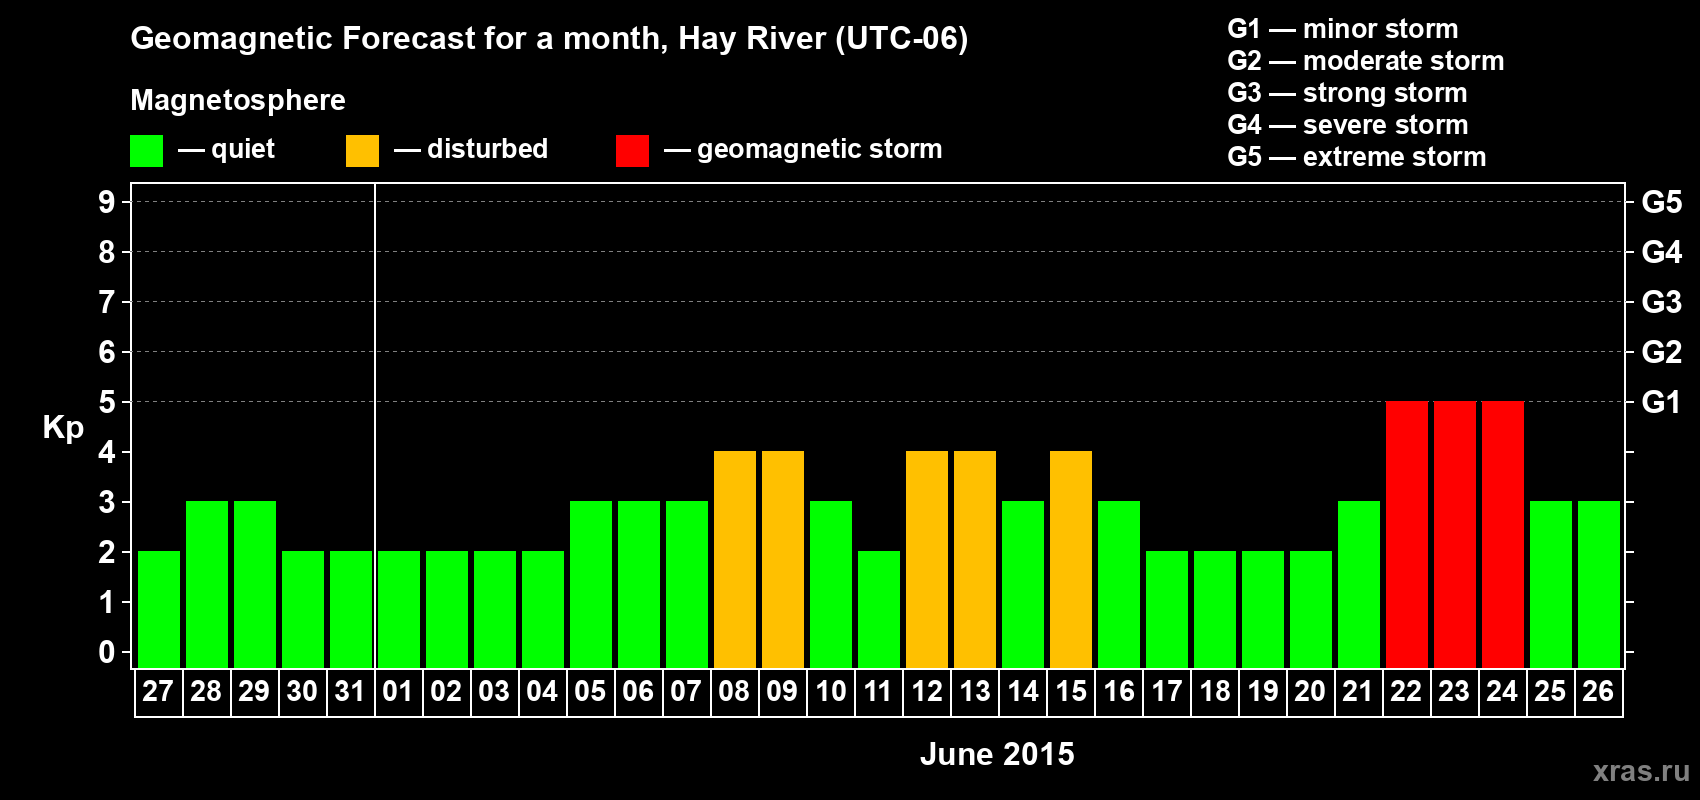
Task: Click the green bar for day 11
Action: click(x=879, y=609)
